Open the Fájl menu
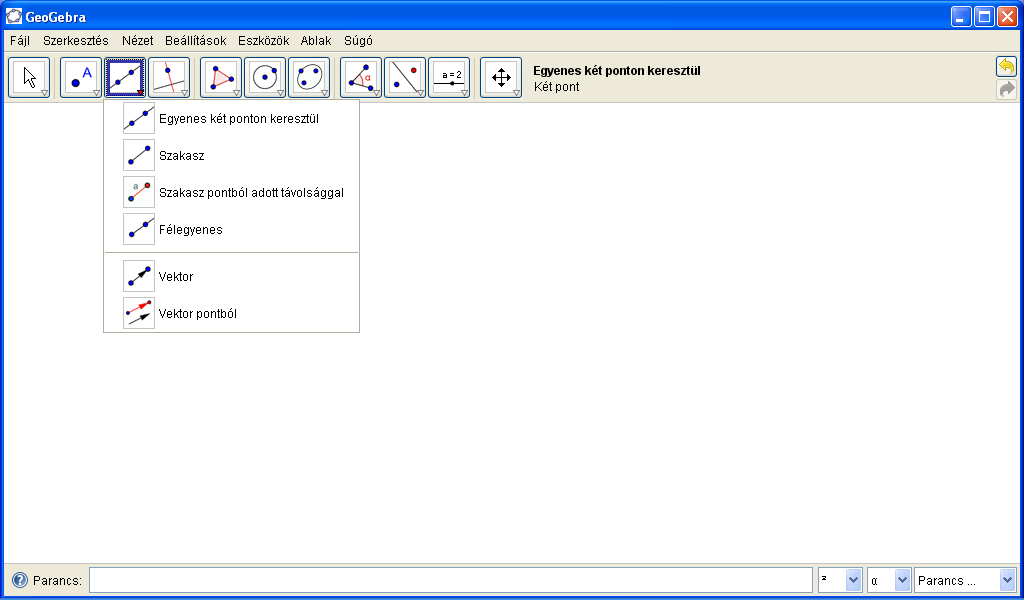 (20, 40)
